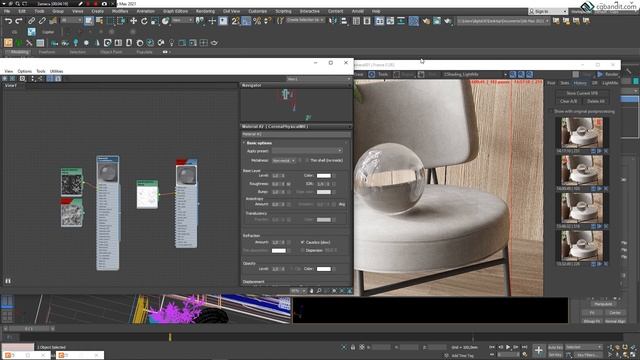Image resolution: width=640 pixels, height=360 pixels.
Task: Toggle the Angle Snap tool
Action: (x=246, y=20)
